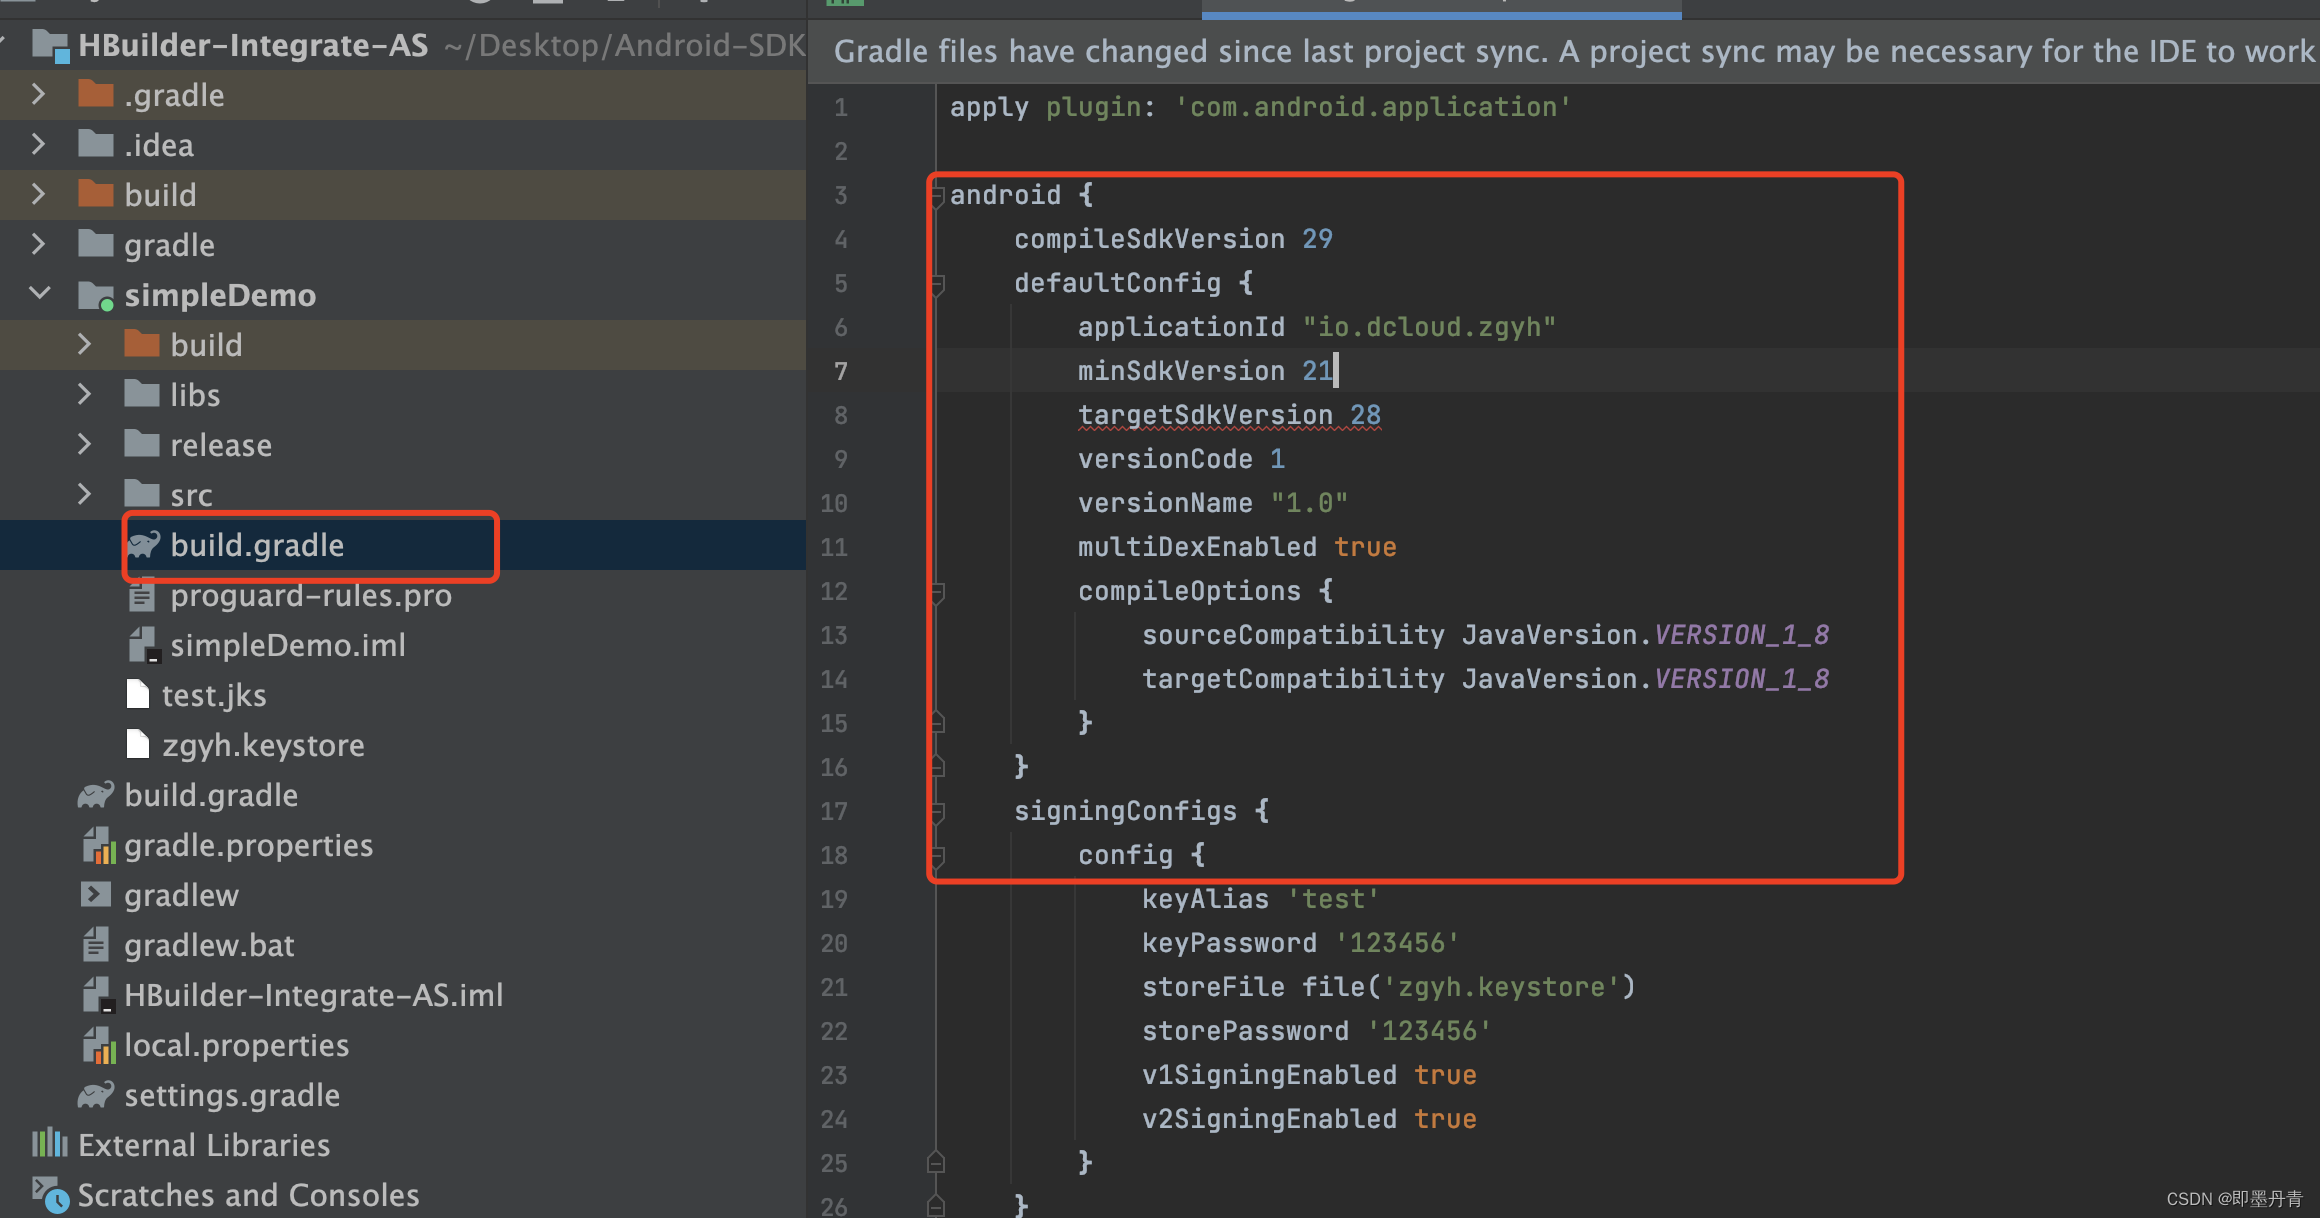Screen dimensions: 2320x1218
Task: Click the simpleDemo.iml file icon
Action: pyautogui.click(x=143, y=645)
